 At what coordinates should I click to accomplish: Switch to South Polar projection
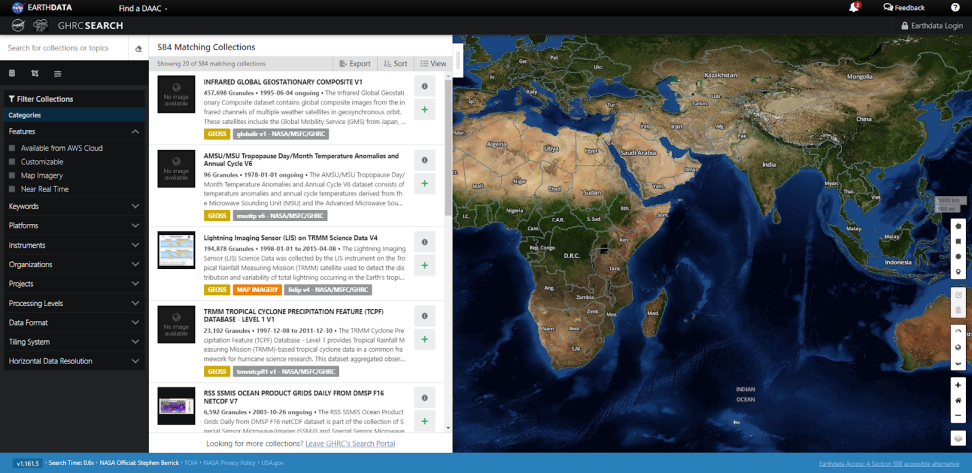tap(959, 363)
